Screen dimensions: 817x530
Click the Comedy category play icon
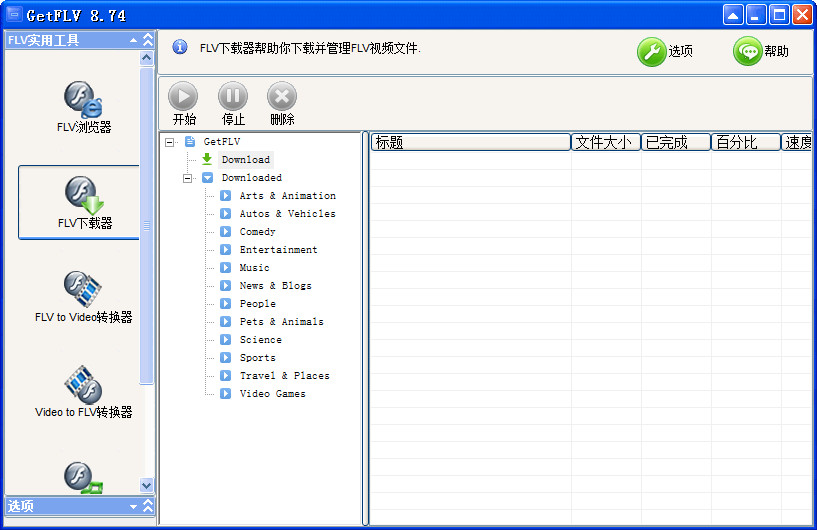pos(226,231)
